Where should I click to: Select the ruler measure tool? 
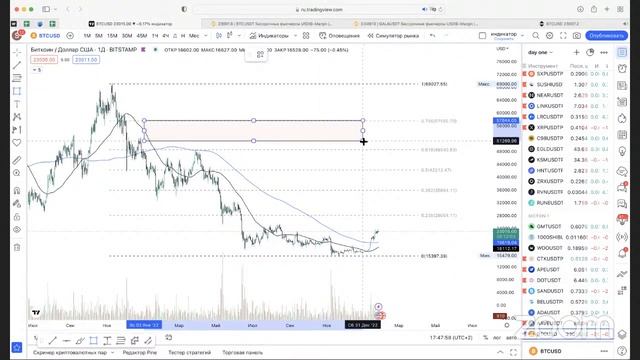point(17,160)
